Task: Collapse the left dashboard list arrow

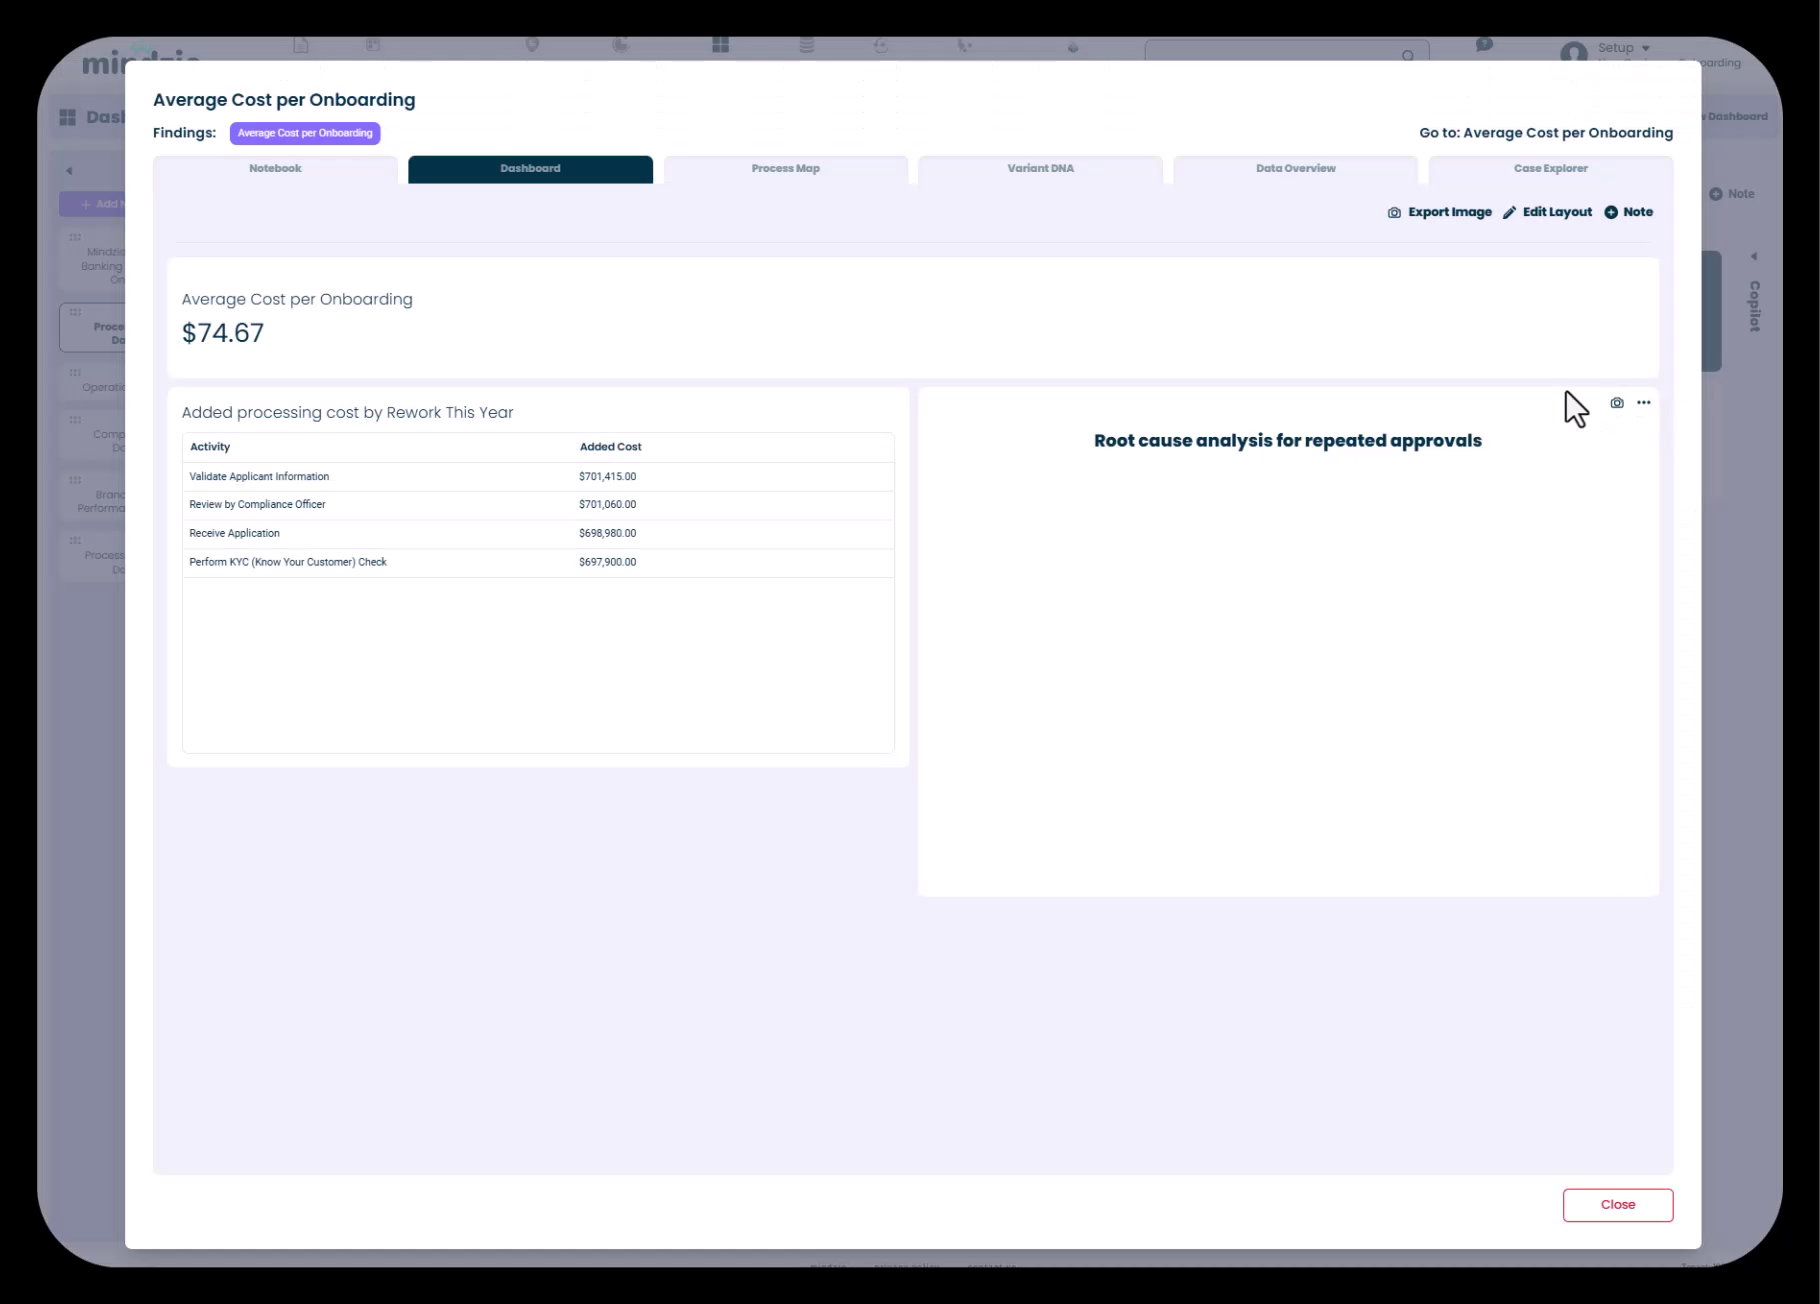Action: pos(69,171)
